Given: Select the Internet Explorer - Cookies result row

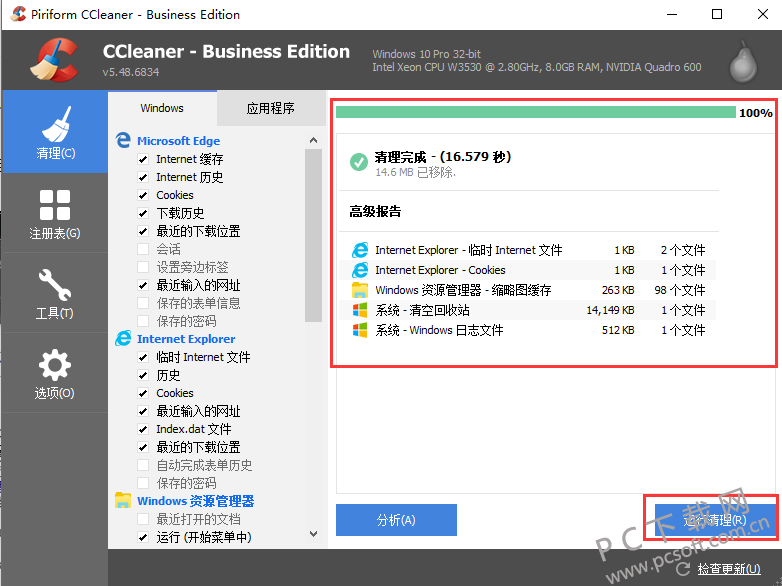Looking at the screenshot, I should coord(528,270).
